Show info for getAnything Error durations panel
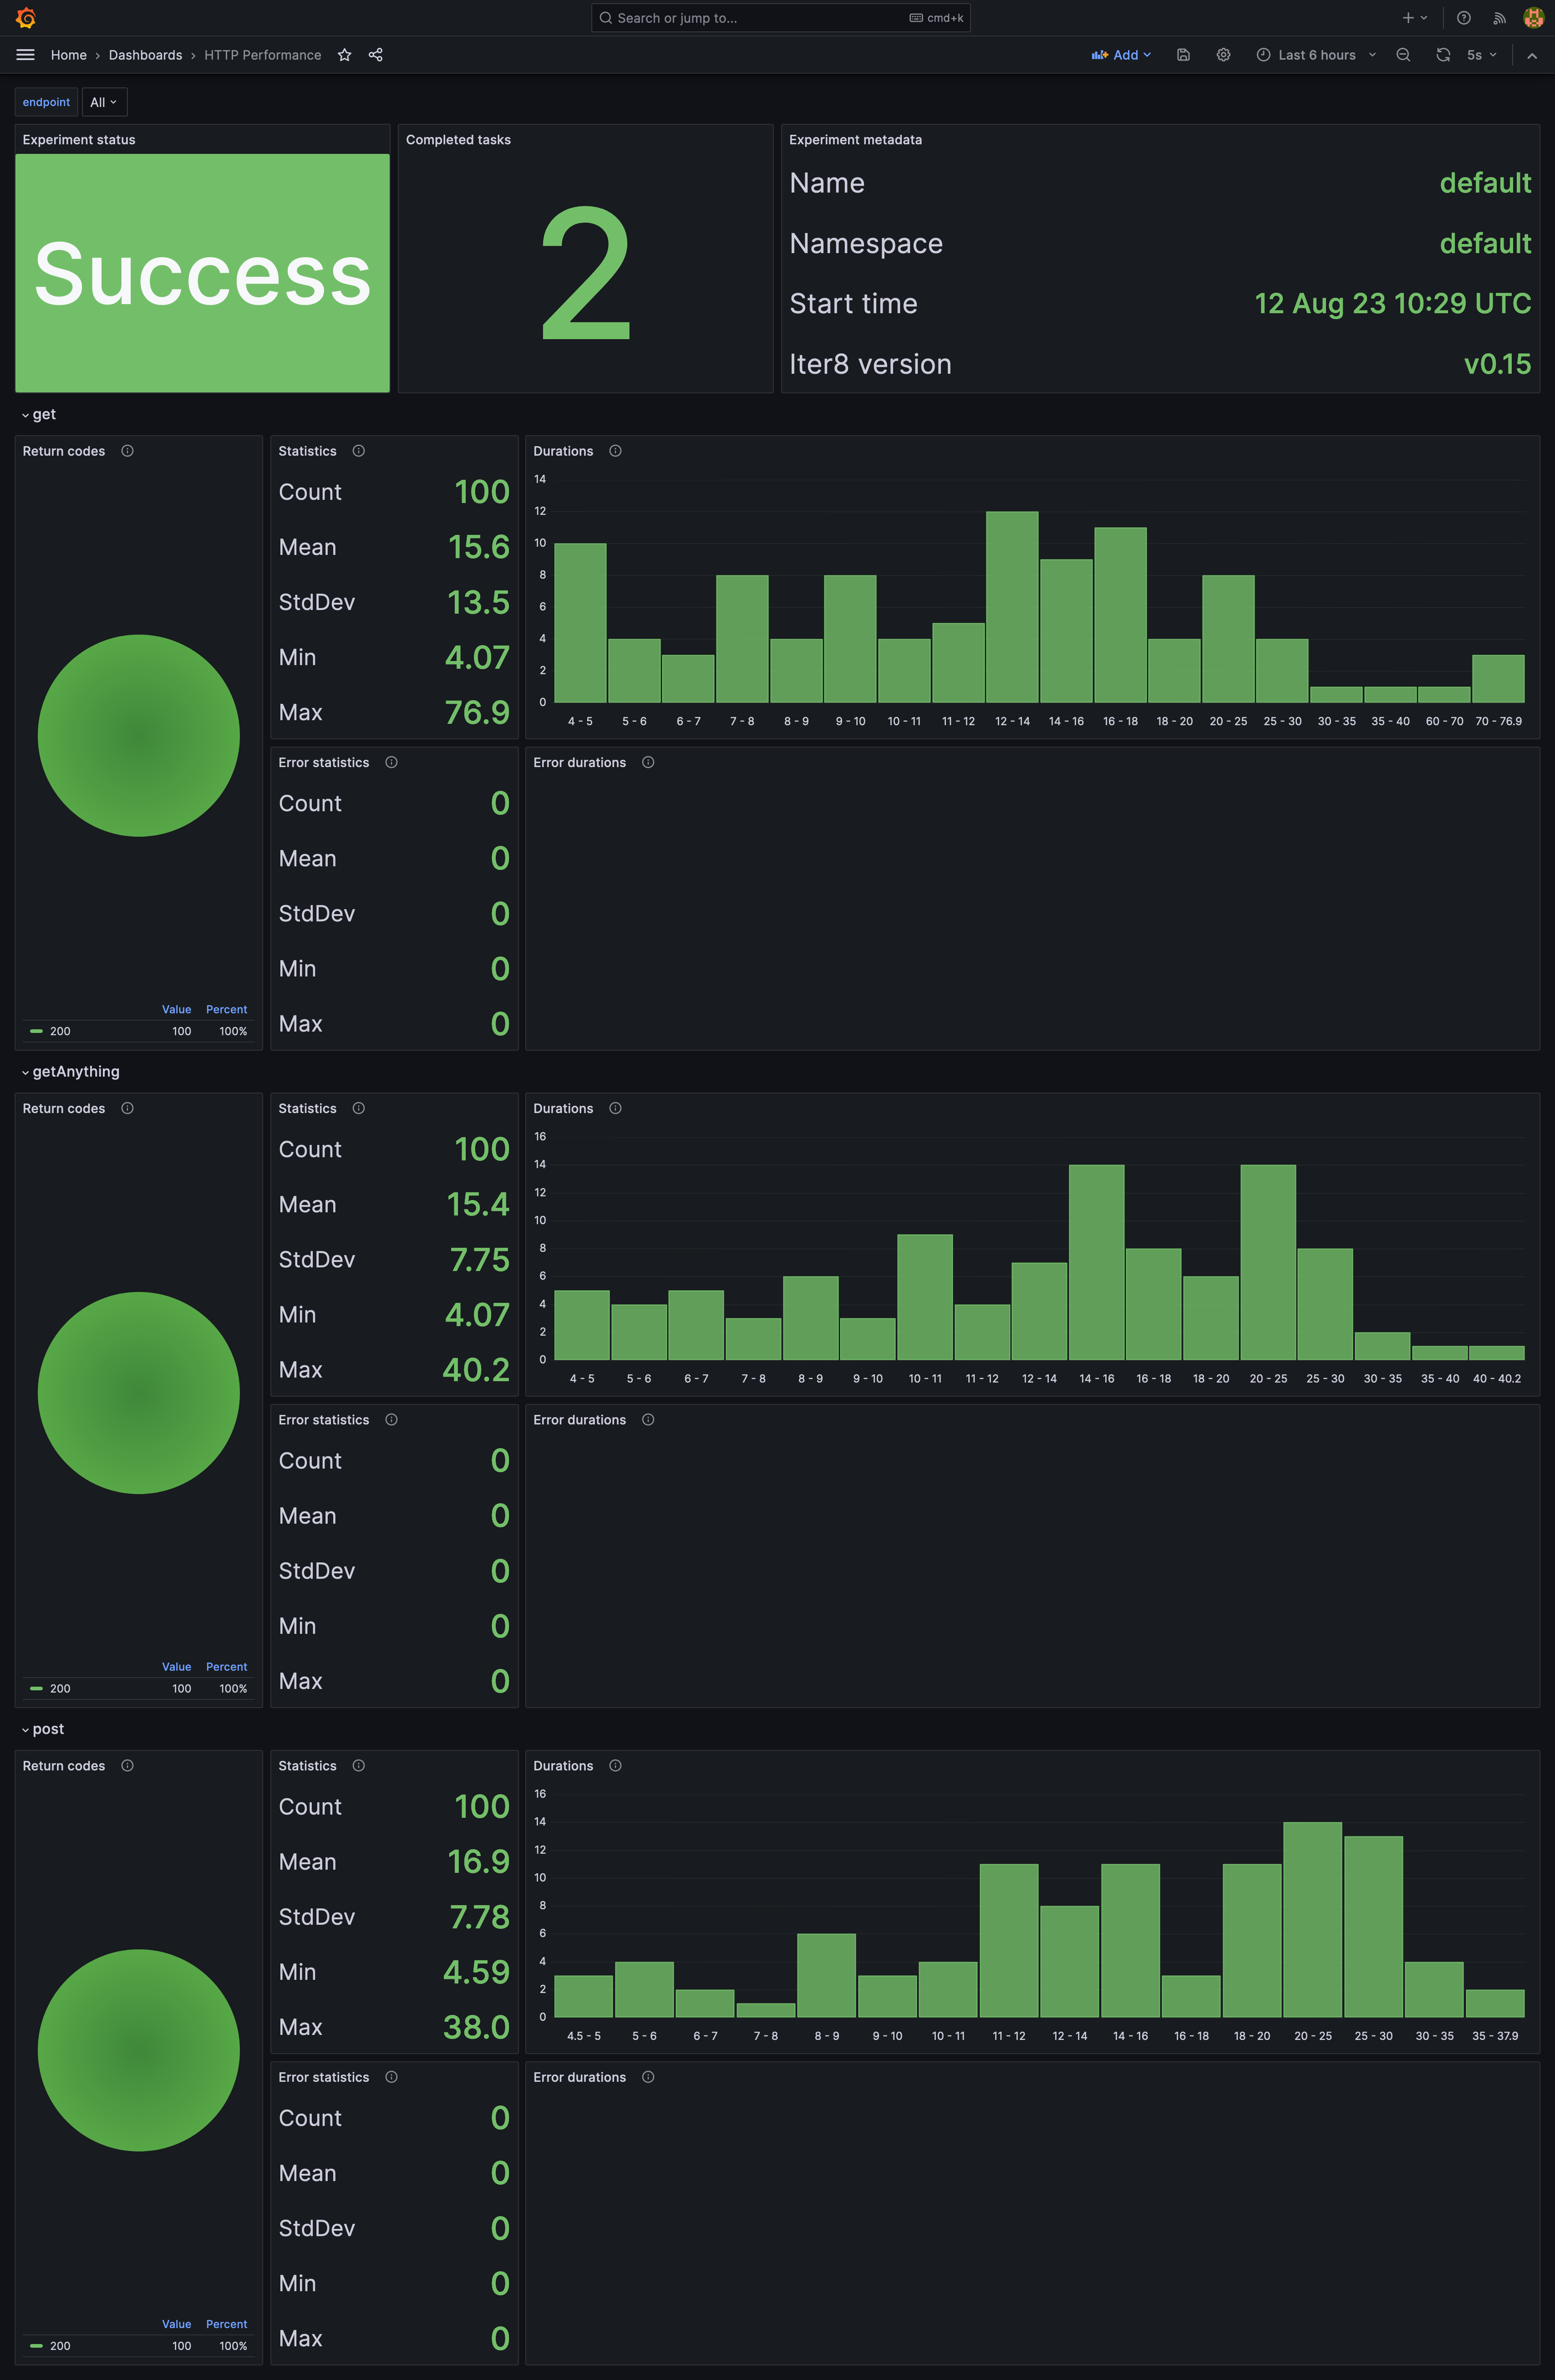1555x2380 pixels. (x=648, y=1419)
